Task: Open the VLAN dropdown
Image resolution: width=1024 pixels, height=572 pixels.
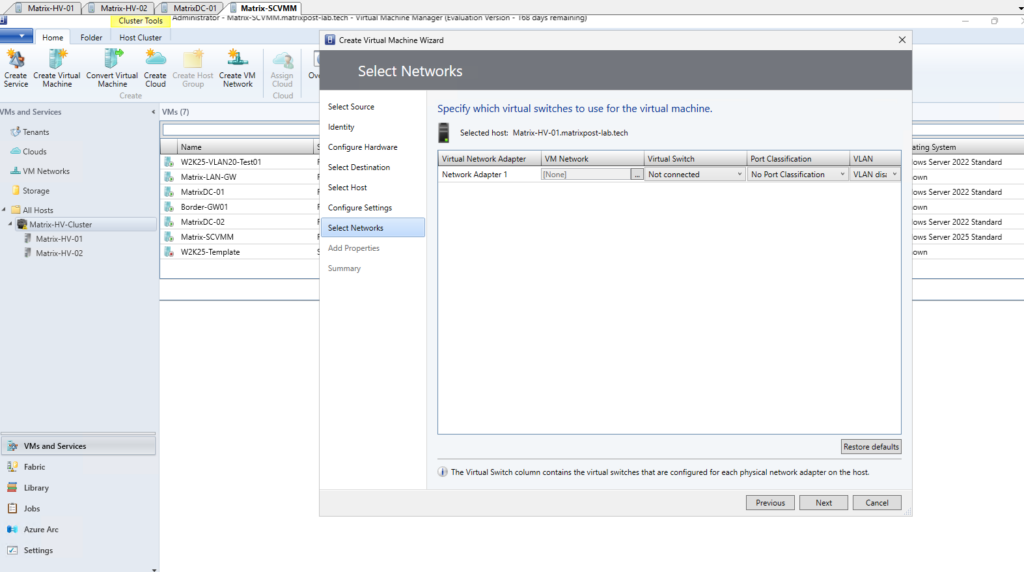Action: 875,174
